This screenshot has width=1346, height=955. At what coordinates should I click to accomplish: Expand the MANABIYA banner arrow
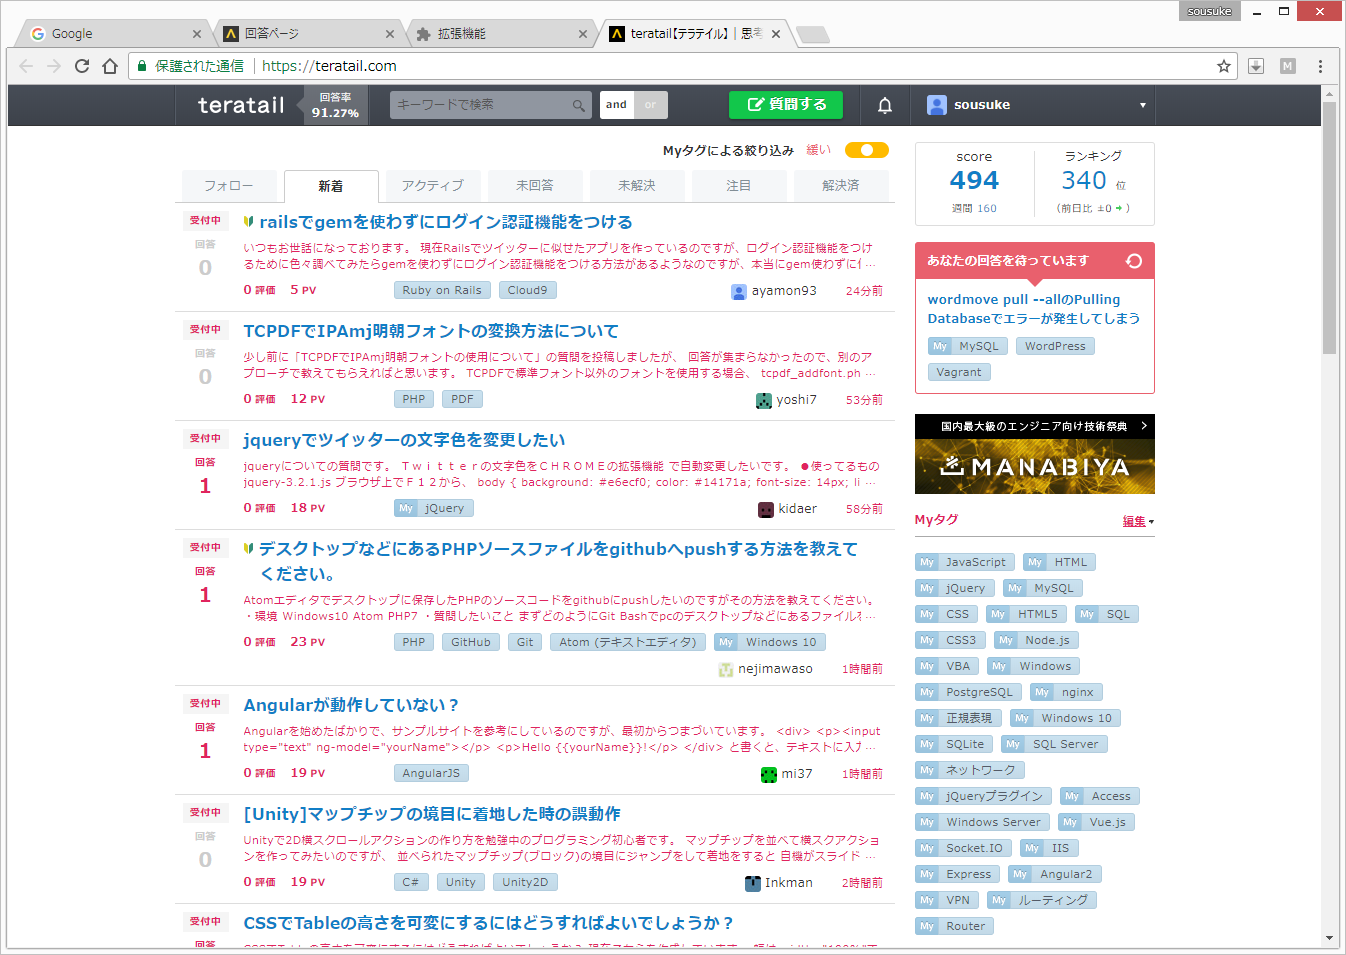(x=1144, y=426)
